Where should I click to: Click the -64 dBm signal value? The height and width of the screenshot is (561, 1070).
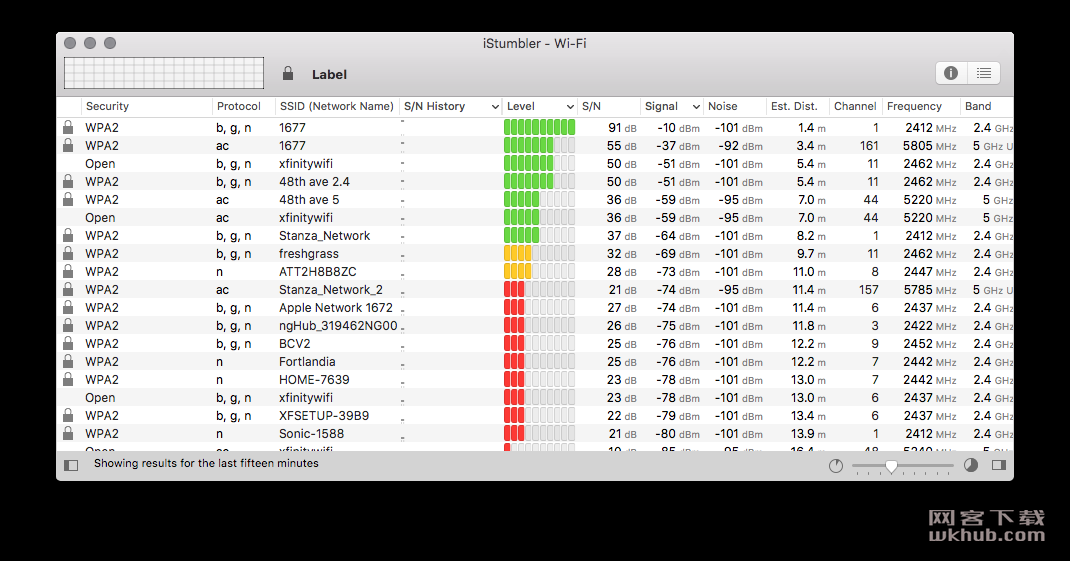coord(678,235)
